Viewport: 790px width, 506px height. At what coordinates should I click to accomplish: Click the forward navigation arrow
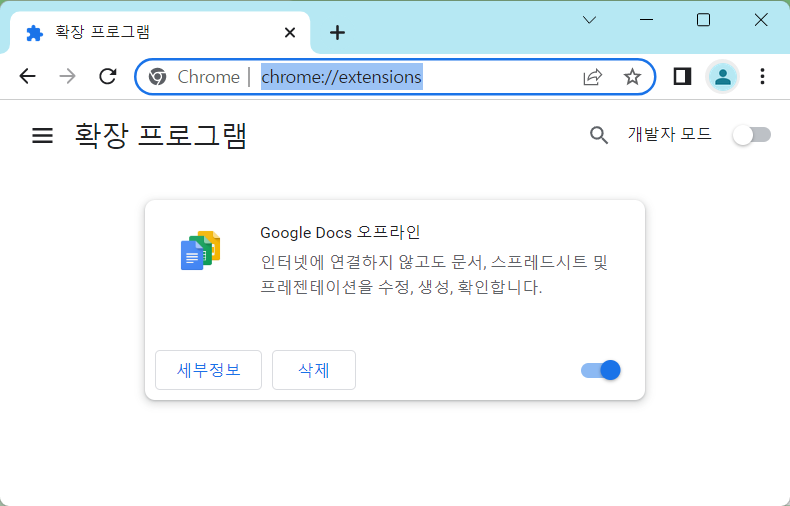click(x=68, y=77)
